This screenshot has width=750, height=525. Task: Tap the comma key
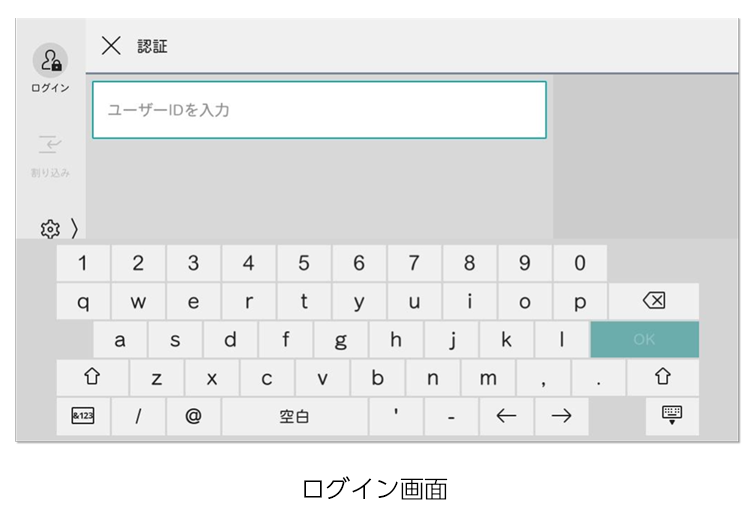(x=543, y=378)
